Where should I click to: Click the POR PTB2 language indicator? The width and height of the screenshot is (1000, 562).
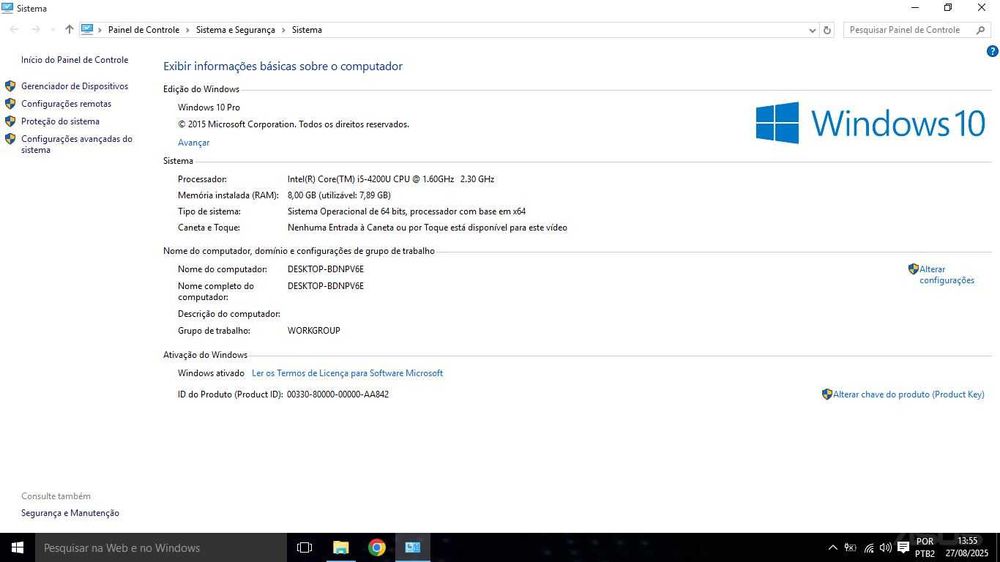pos(925,547)
